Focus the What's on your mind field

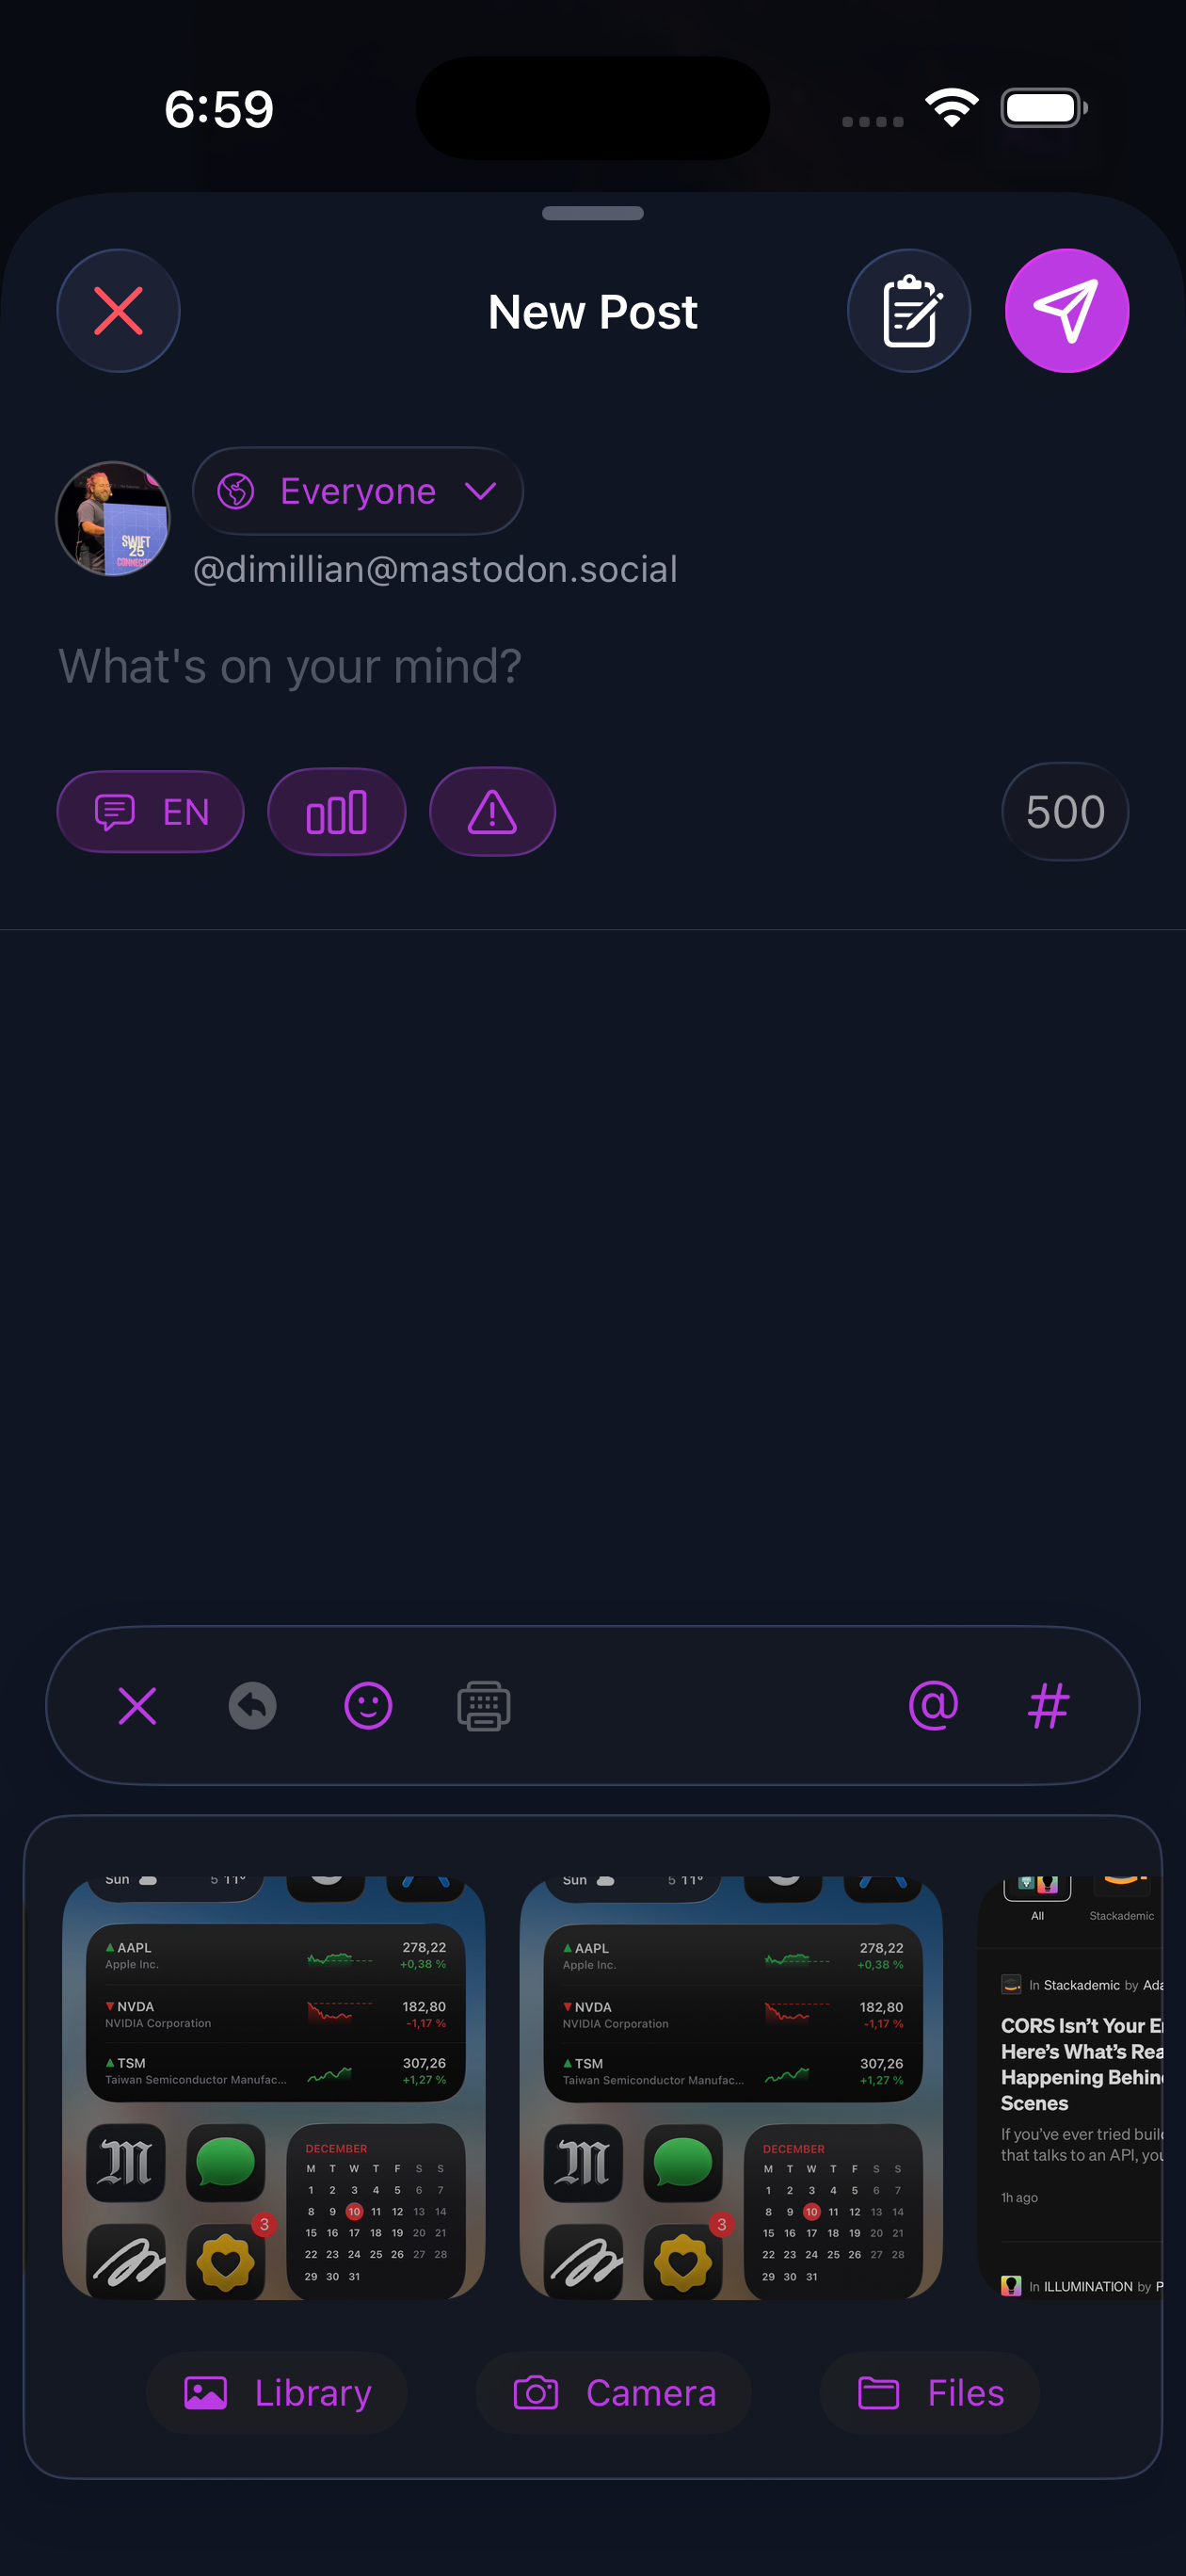pyautogui.click(x=593, y=666)
